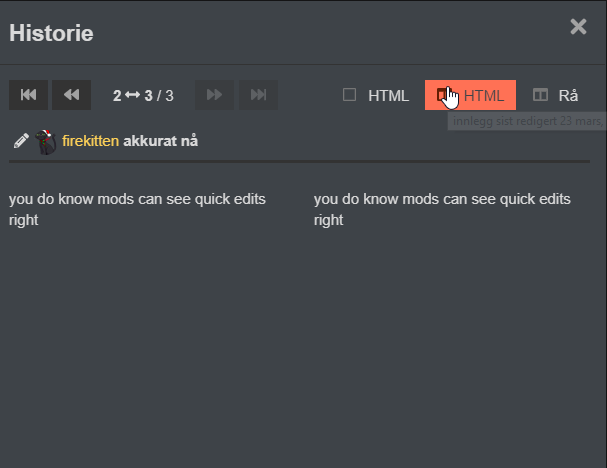Click firekitten's avatar image

[x=44, y=141]
